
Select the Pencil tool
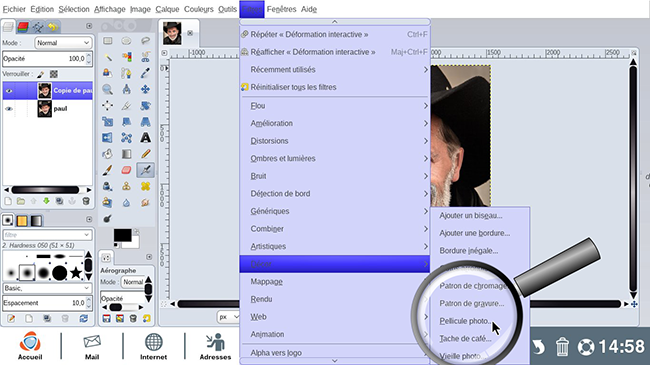coord(145,154)
